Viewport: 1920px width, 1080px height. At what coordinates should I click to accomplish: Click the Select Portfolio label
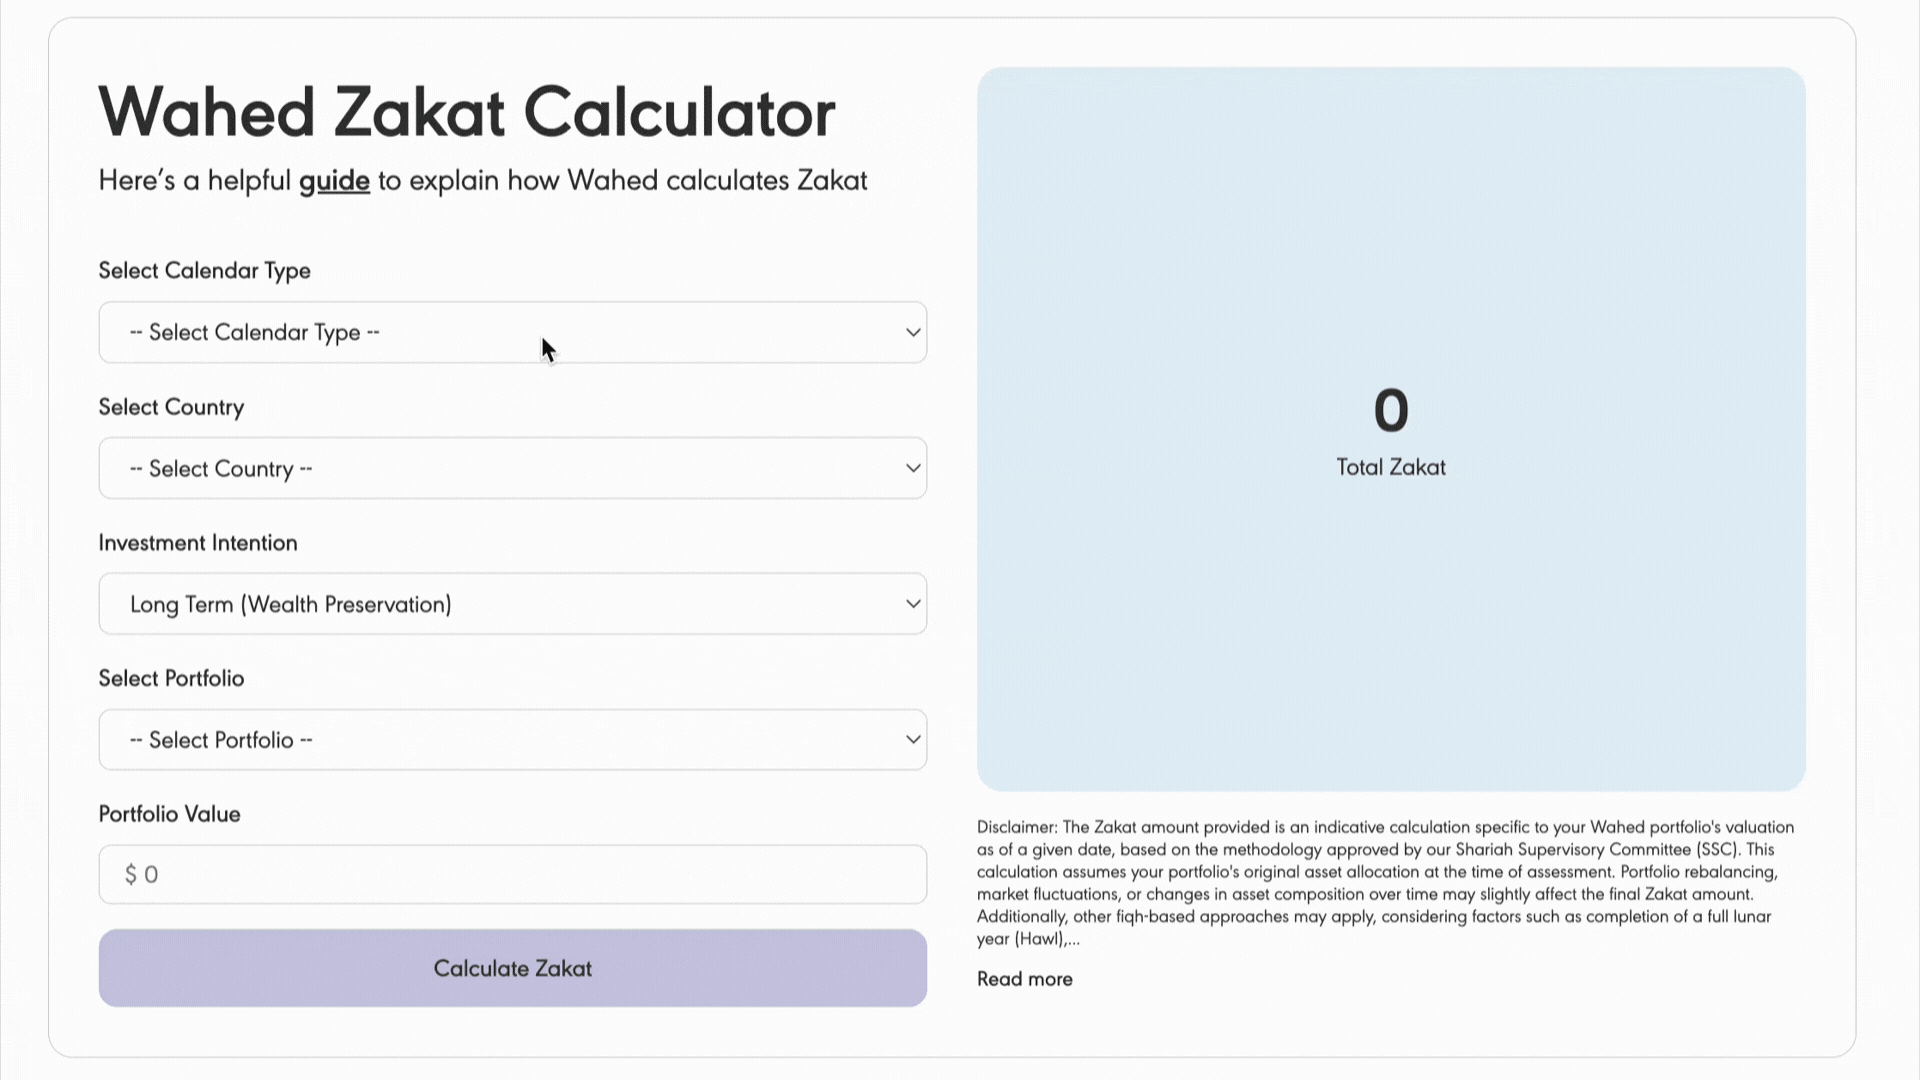click(x=171, y=678)
